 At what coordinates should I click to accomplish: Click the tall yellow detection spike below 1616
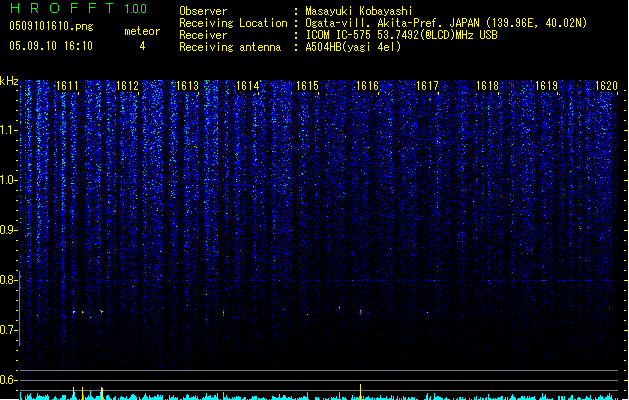point(361,392)
